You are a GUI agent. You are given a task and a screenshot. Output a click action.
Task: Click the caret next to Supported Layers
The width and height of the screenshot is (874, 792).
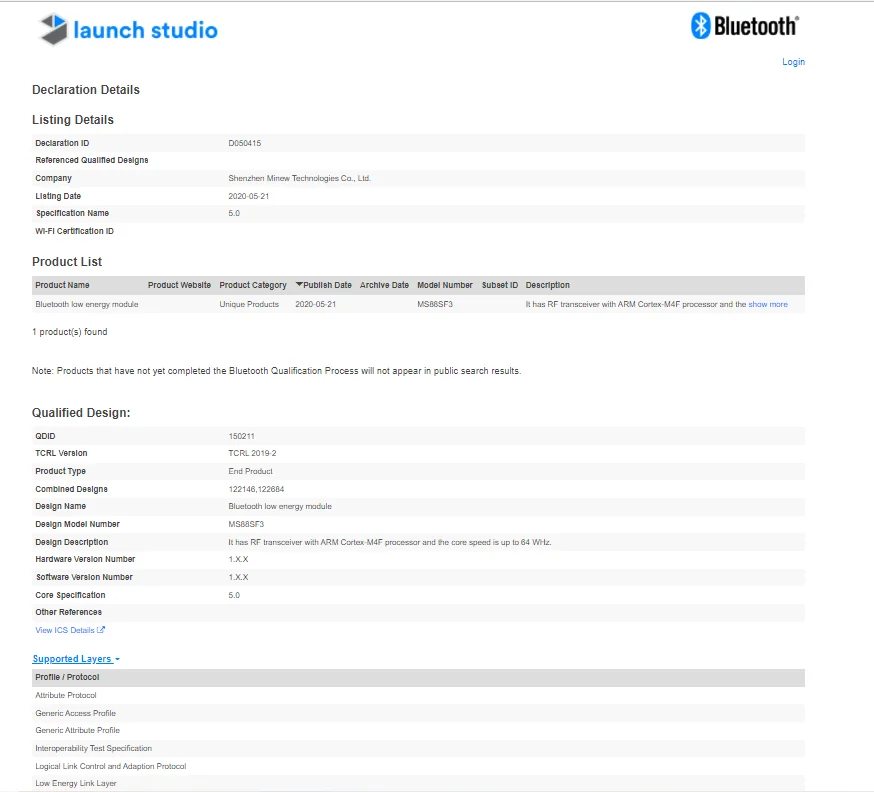coord(118,659)
